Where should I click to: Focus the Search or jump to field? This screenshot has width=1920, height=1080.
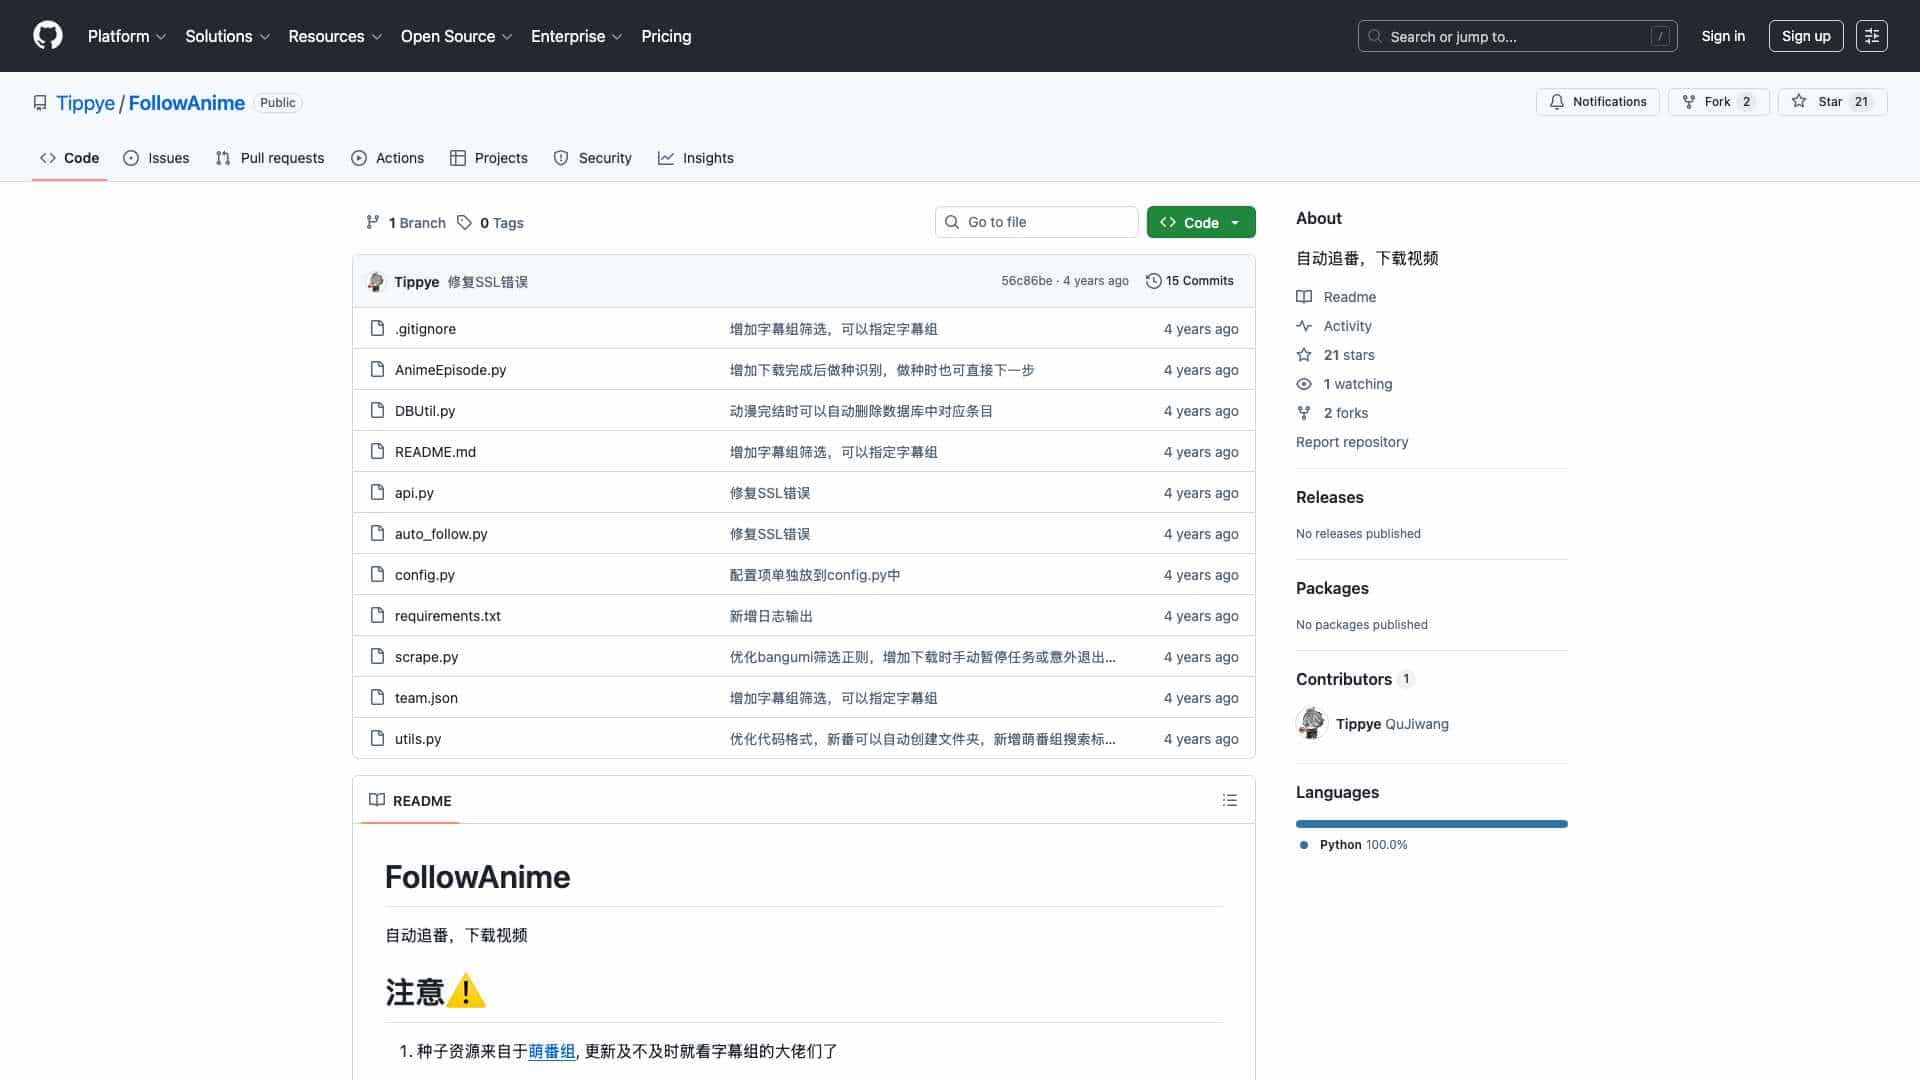[1517, 36]
